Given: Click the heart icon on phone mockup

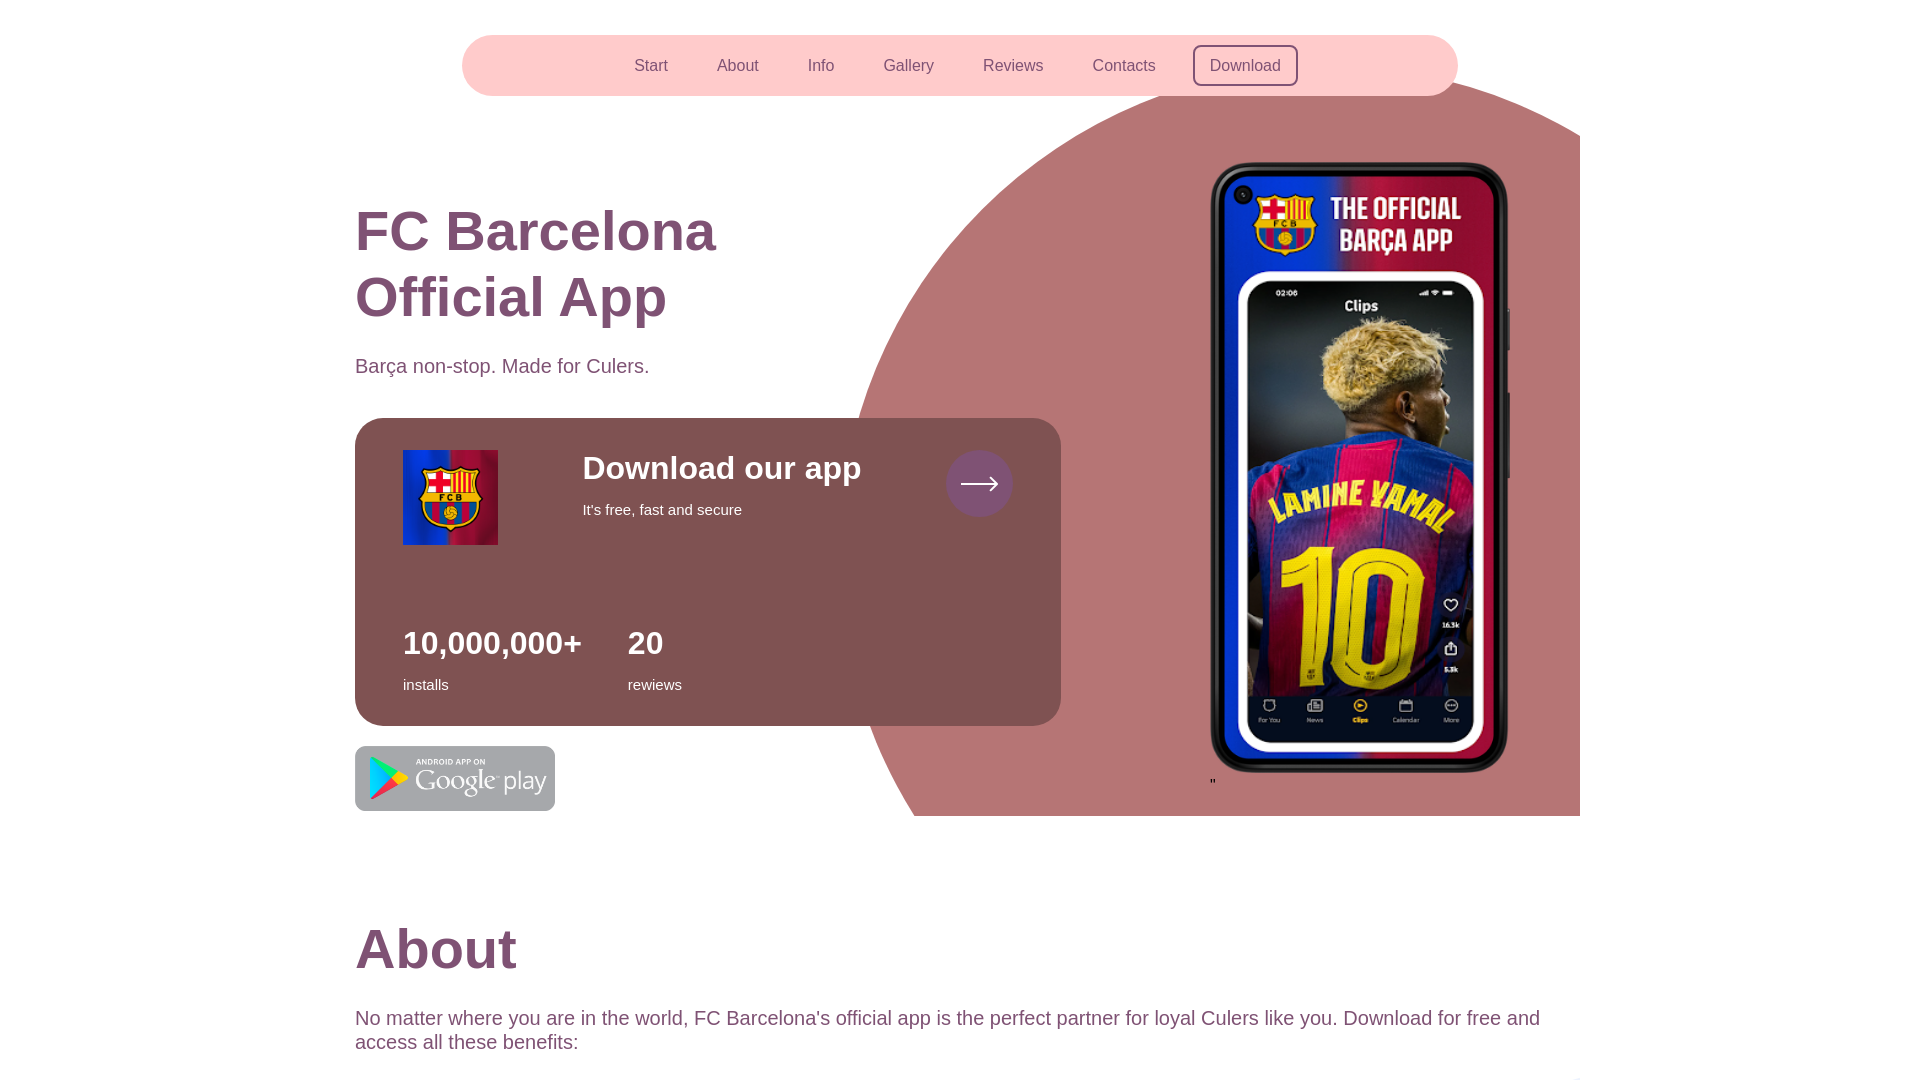Looking at the screenshot, I should (x=1450, y=605).
